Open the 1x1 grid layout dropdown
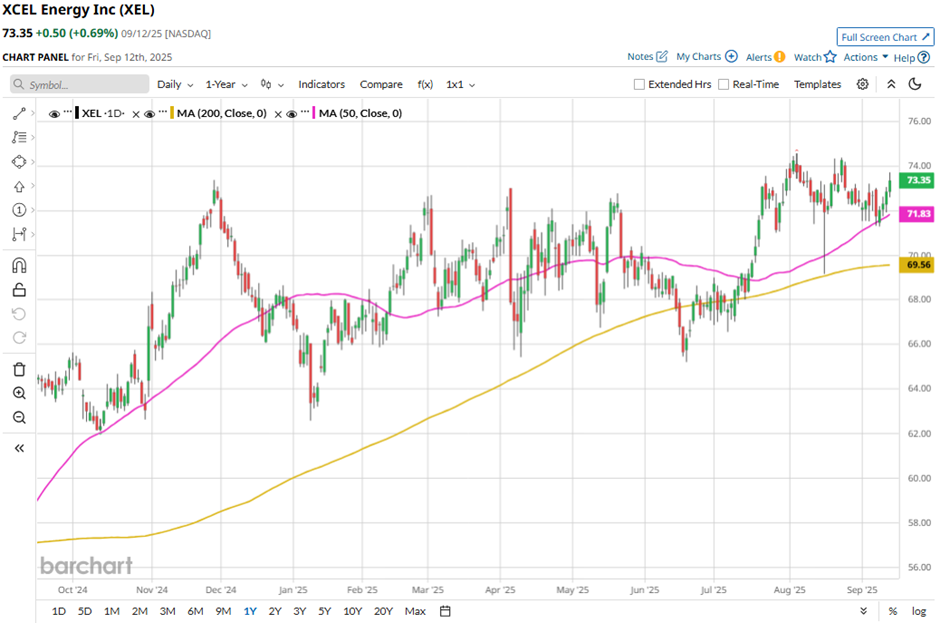Image resolution: width=940 pixels, height=623 pixels. click(460, 85)
